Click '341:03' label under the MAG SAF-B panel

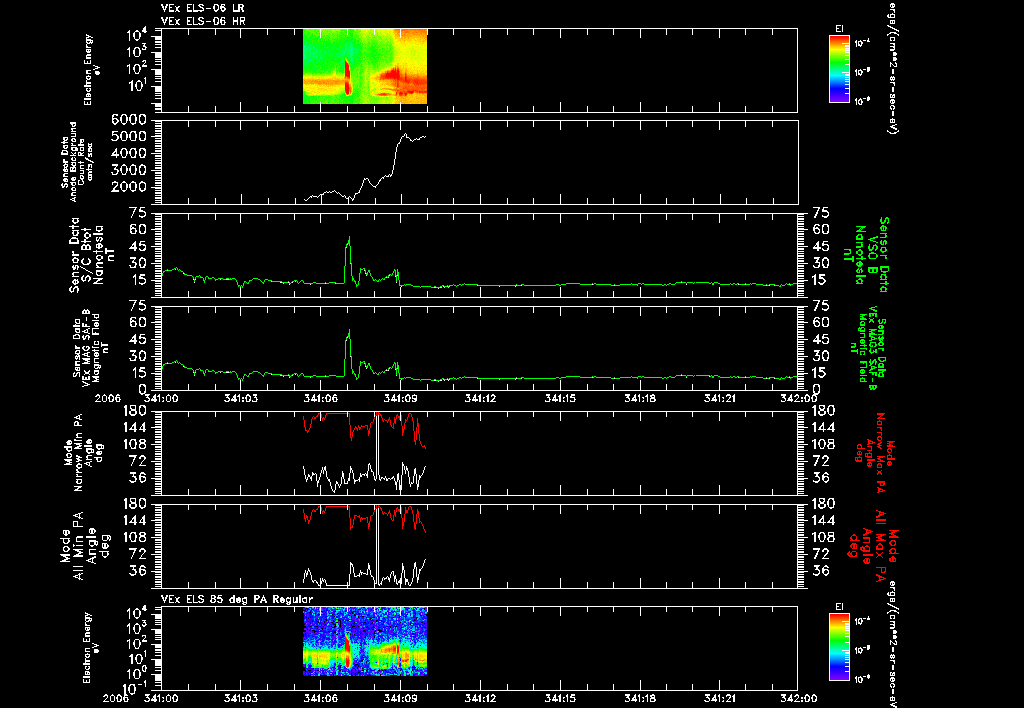tap(241, 398)
